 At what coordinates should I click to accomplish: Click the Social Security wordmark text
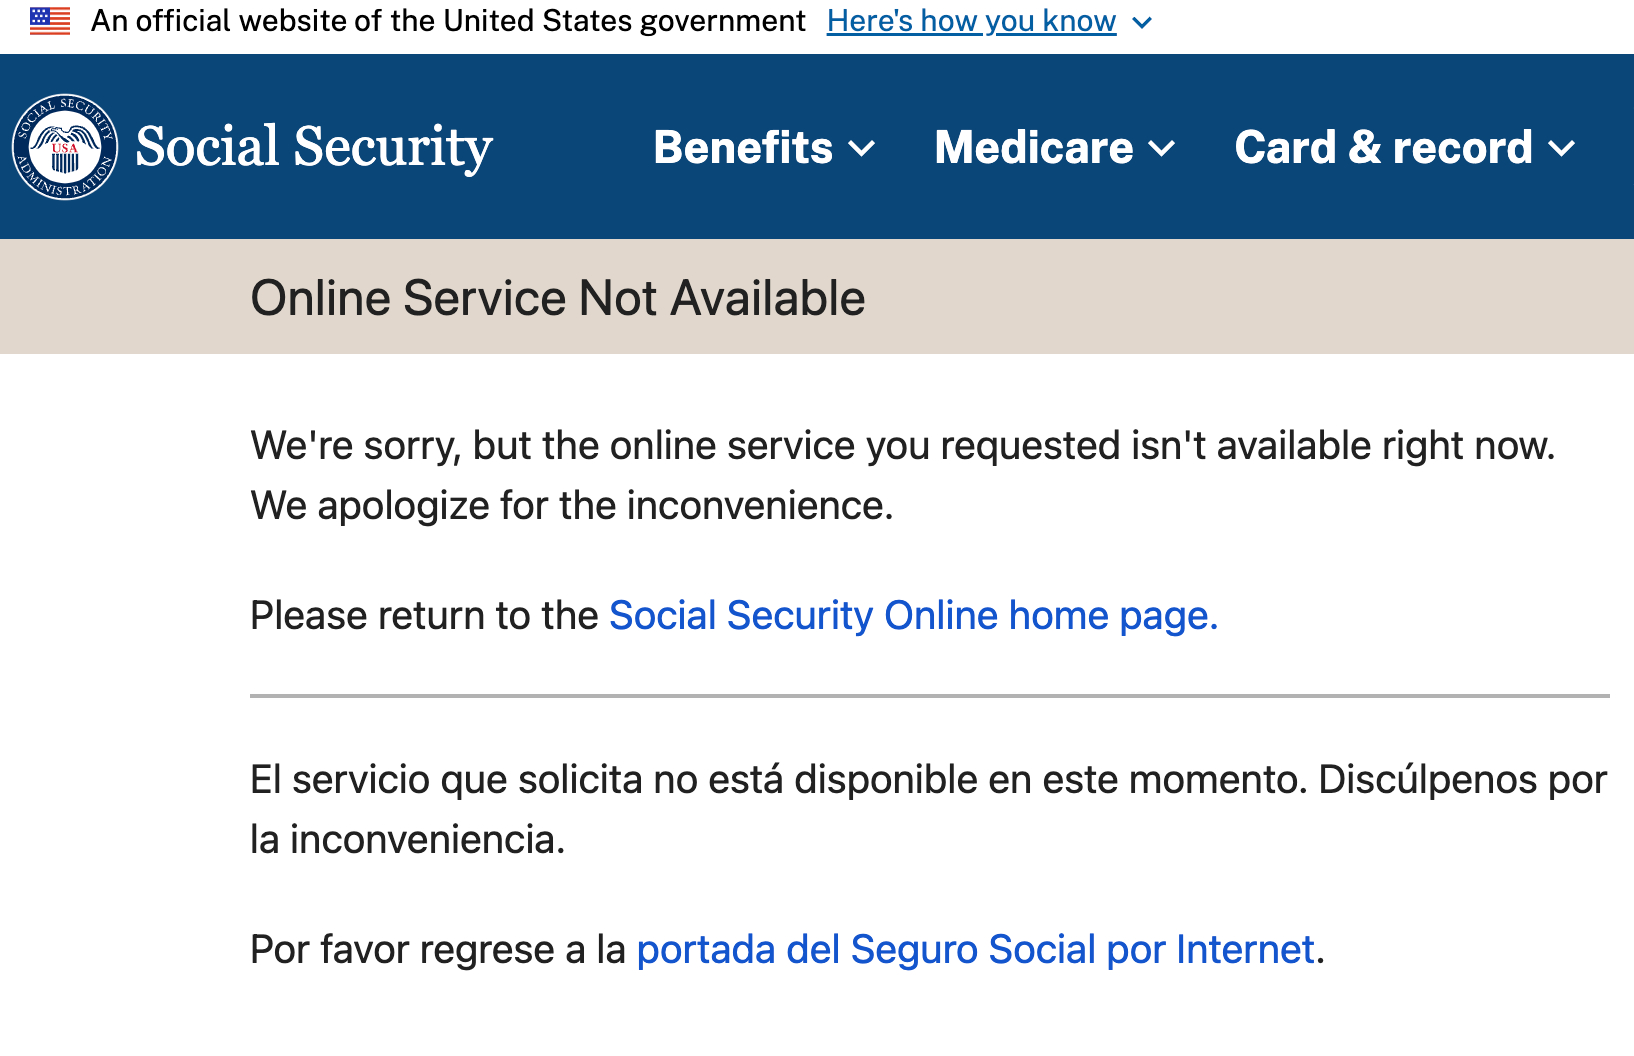click(x=314, y=147)
